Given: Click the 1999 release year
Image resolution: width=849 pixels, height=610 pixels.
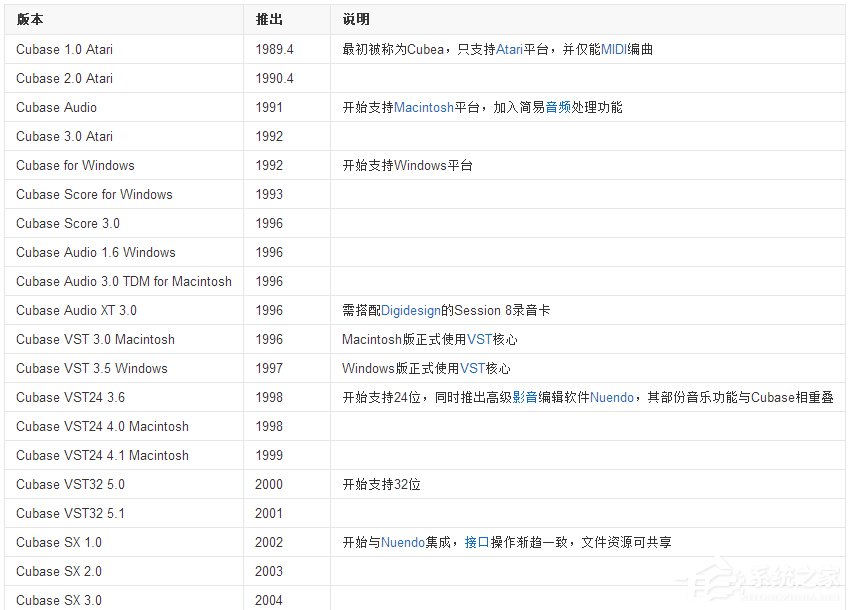Looking at the screenshot, I should [269, 455].
